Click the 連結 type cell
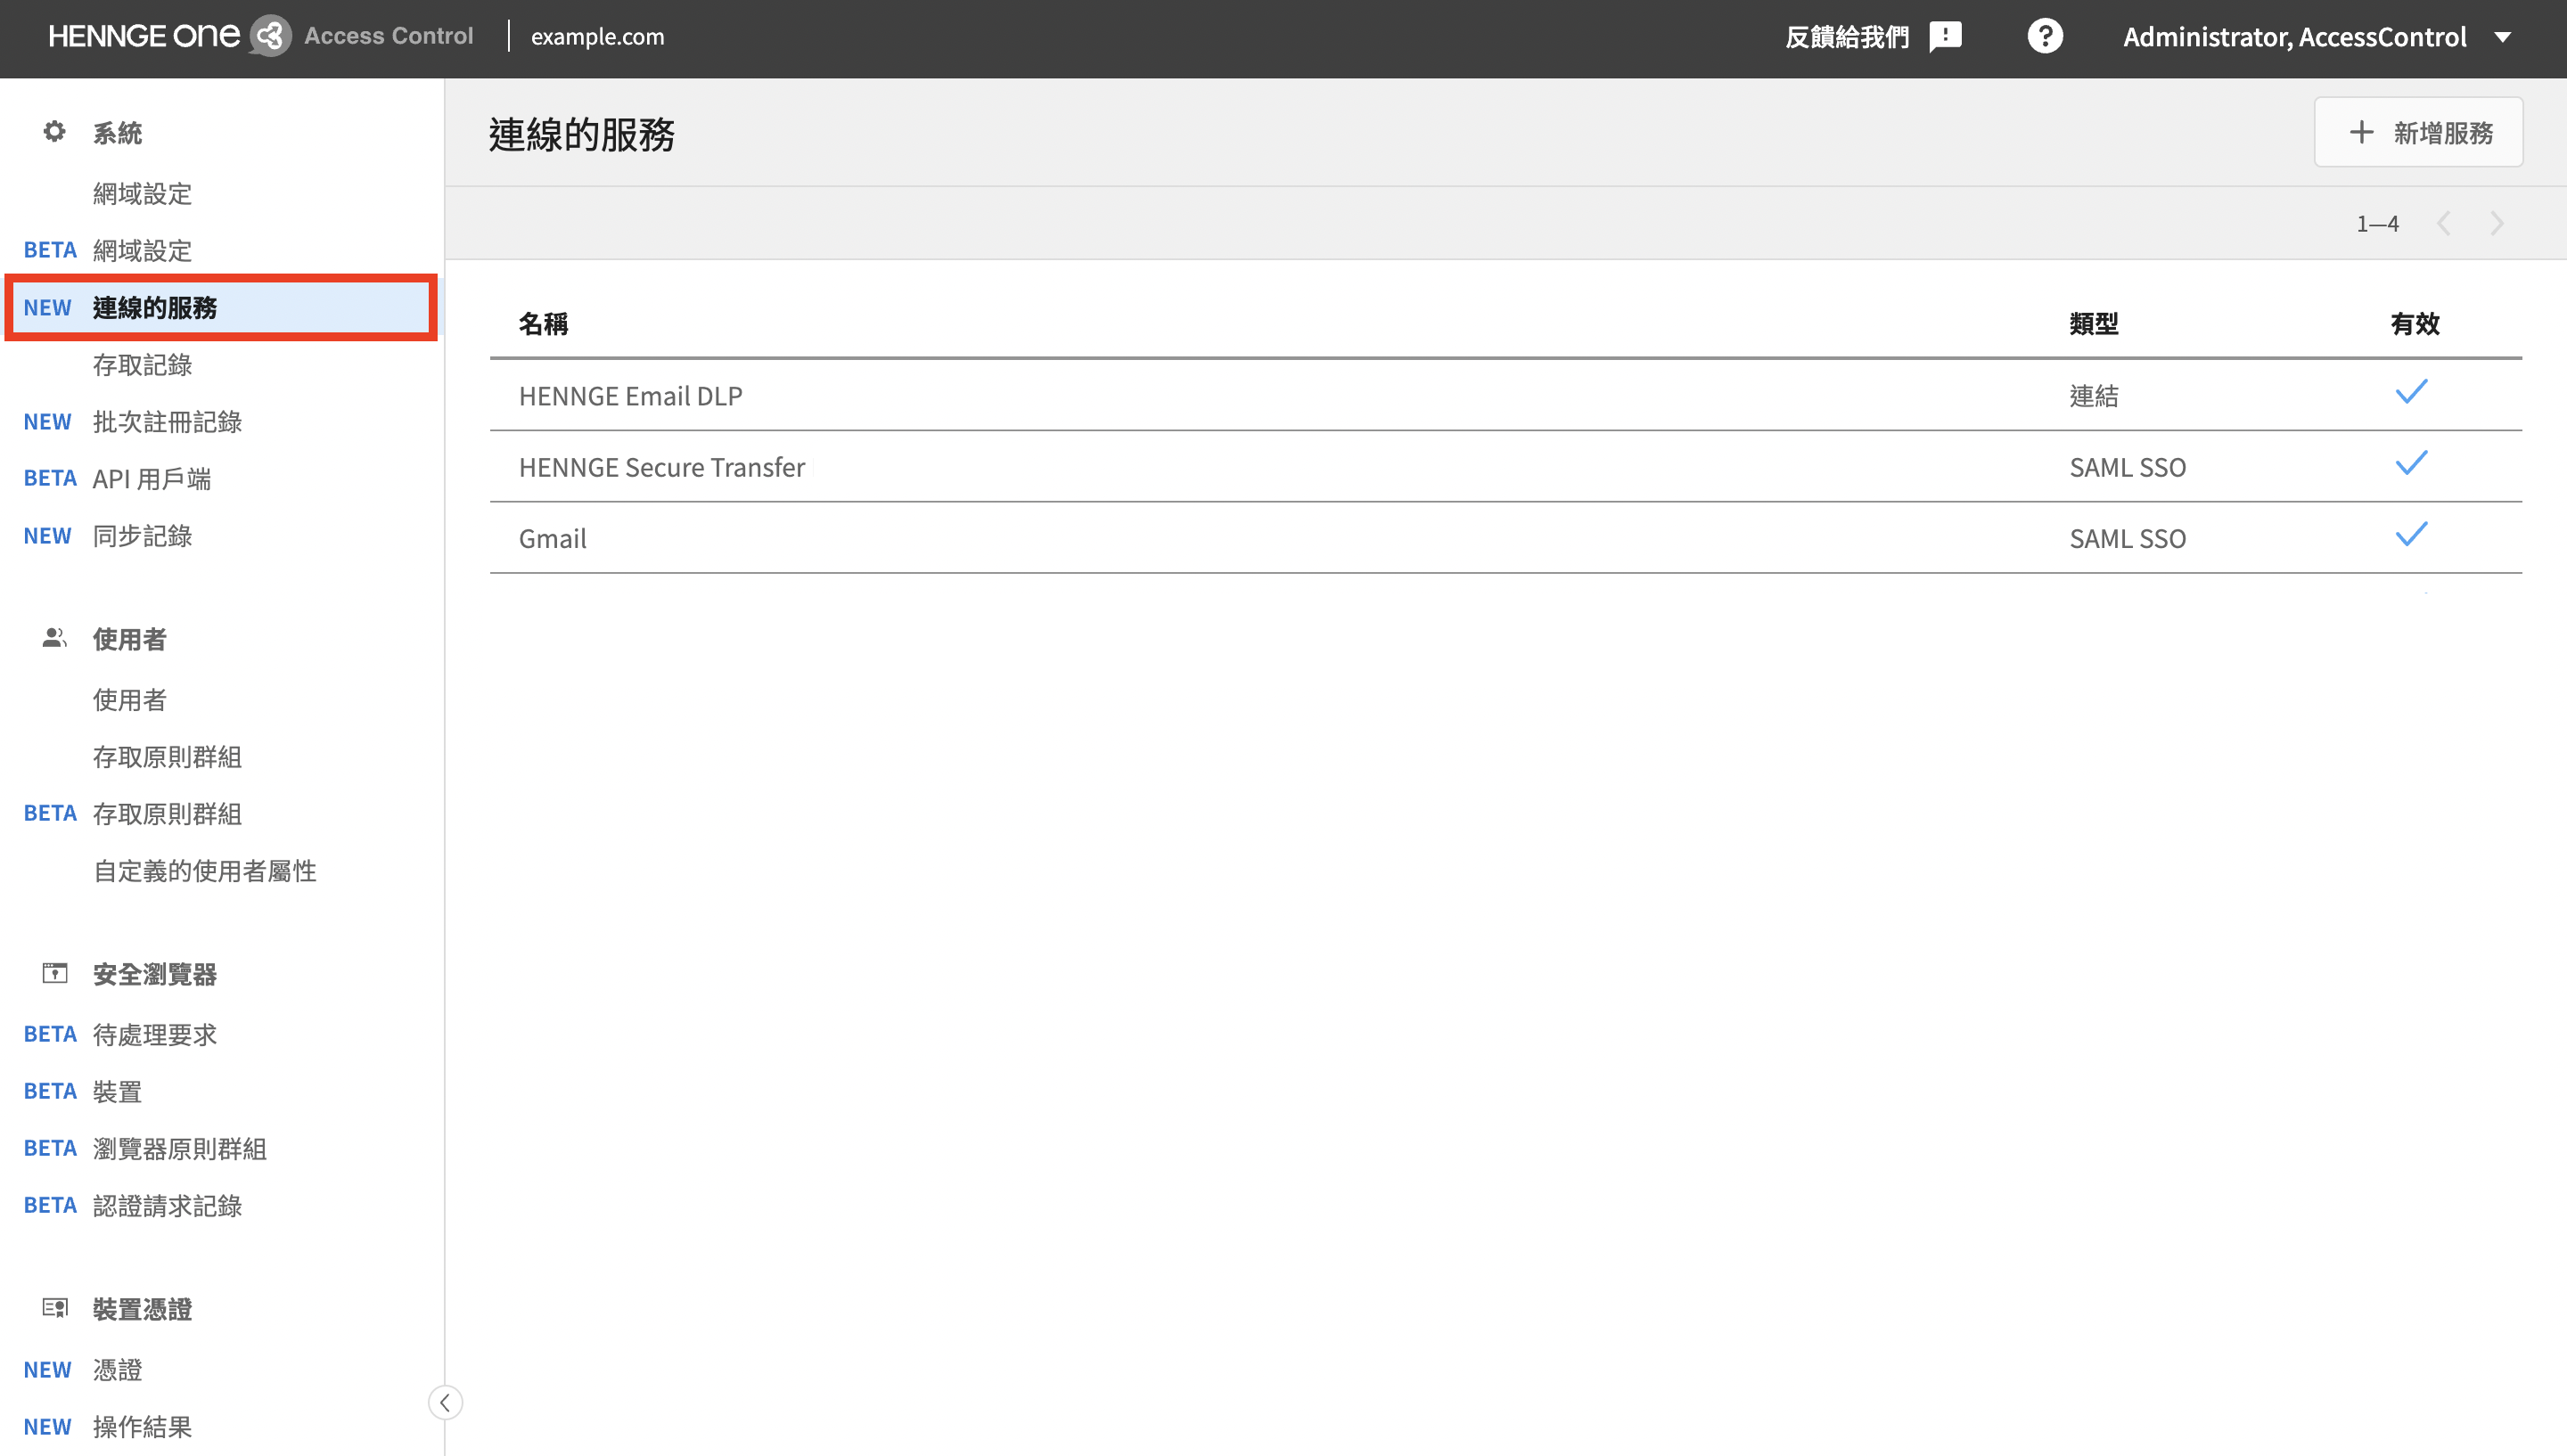Screen dimensions: 2567x1456 pyautogui.click(x=2094, y=395)
